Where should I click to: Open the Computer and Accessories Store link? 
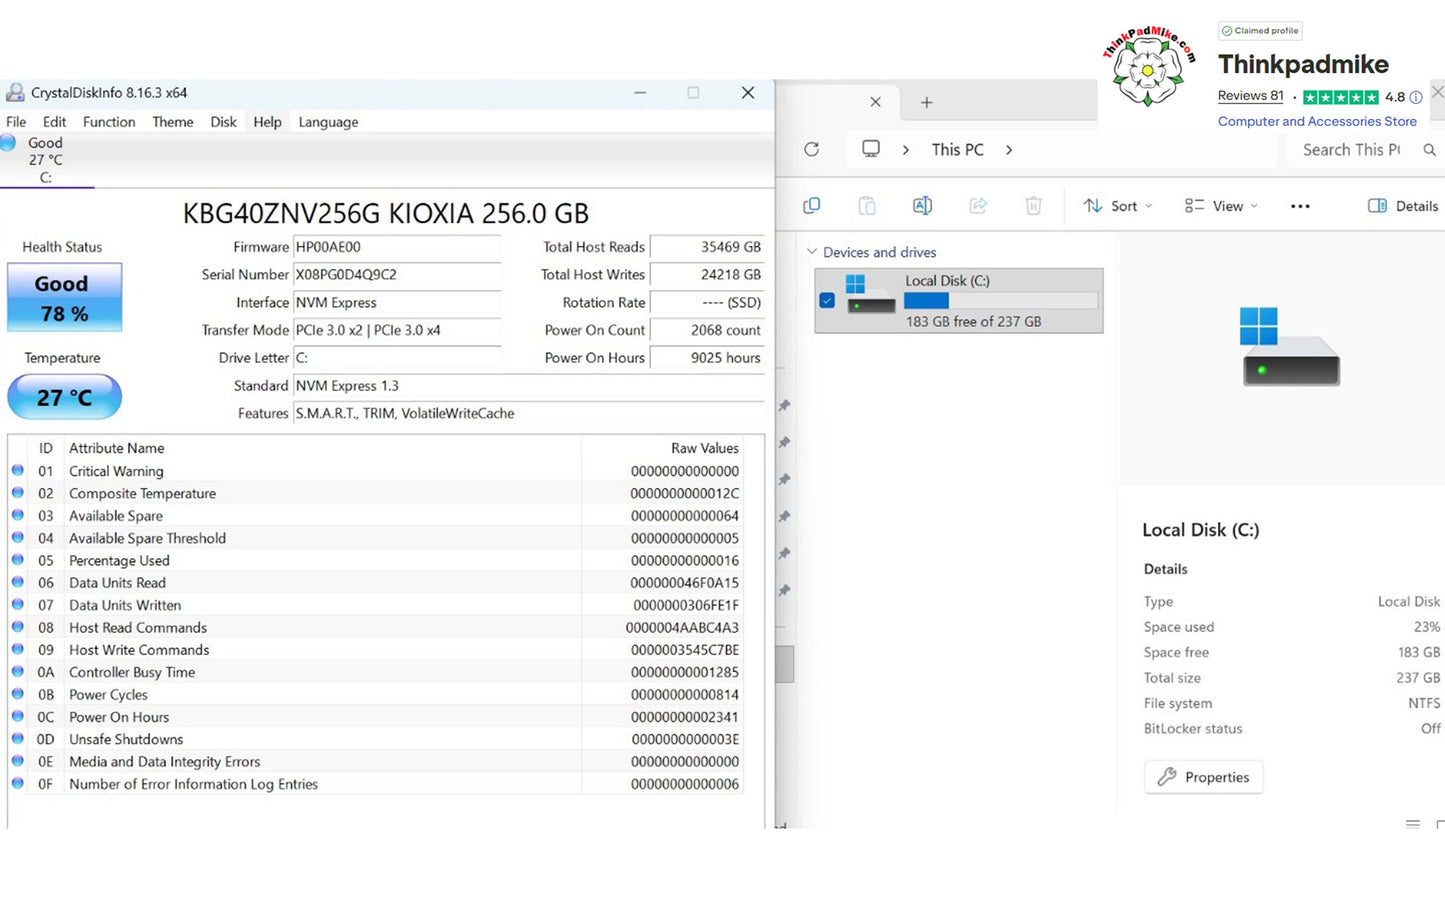[x=1317, y=121]
